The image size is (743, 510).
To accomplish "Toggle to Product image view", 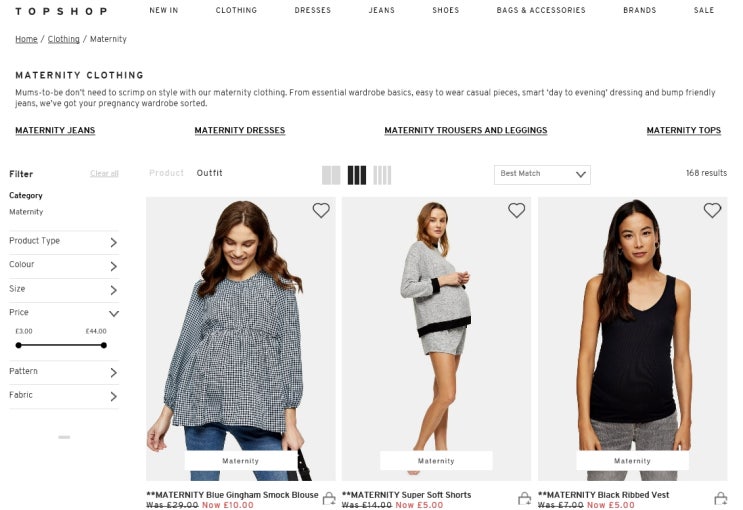I will (x=166, y=173).
